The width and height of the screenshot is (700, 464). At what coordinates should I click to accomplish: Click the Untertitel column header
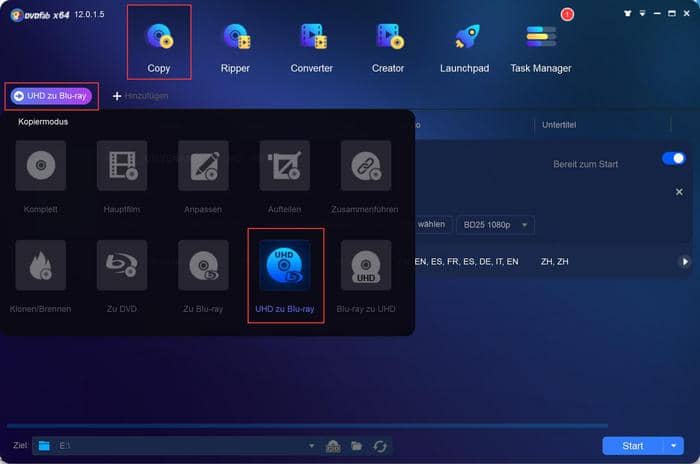point(559,125)
